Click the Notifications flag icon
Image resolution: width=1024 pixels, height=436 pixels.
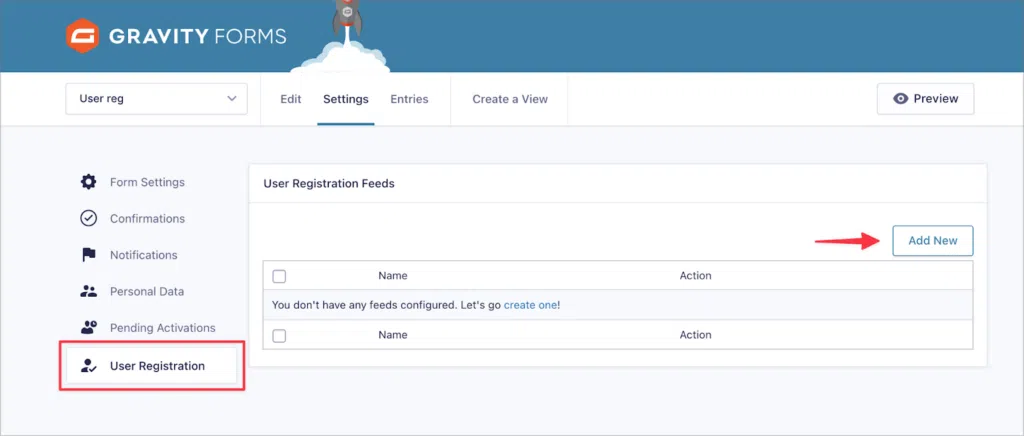click(x=89, y=255)
